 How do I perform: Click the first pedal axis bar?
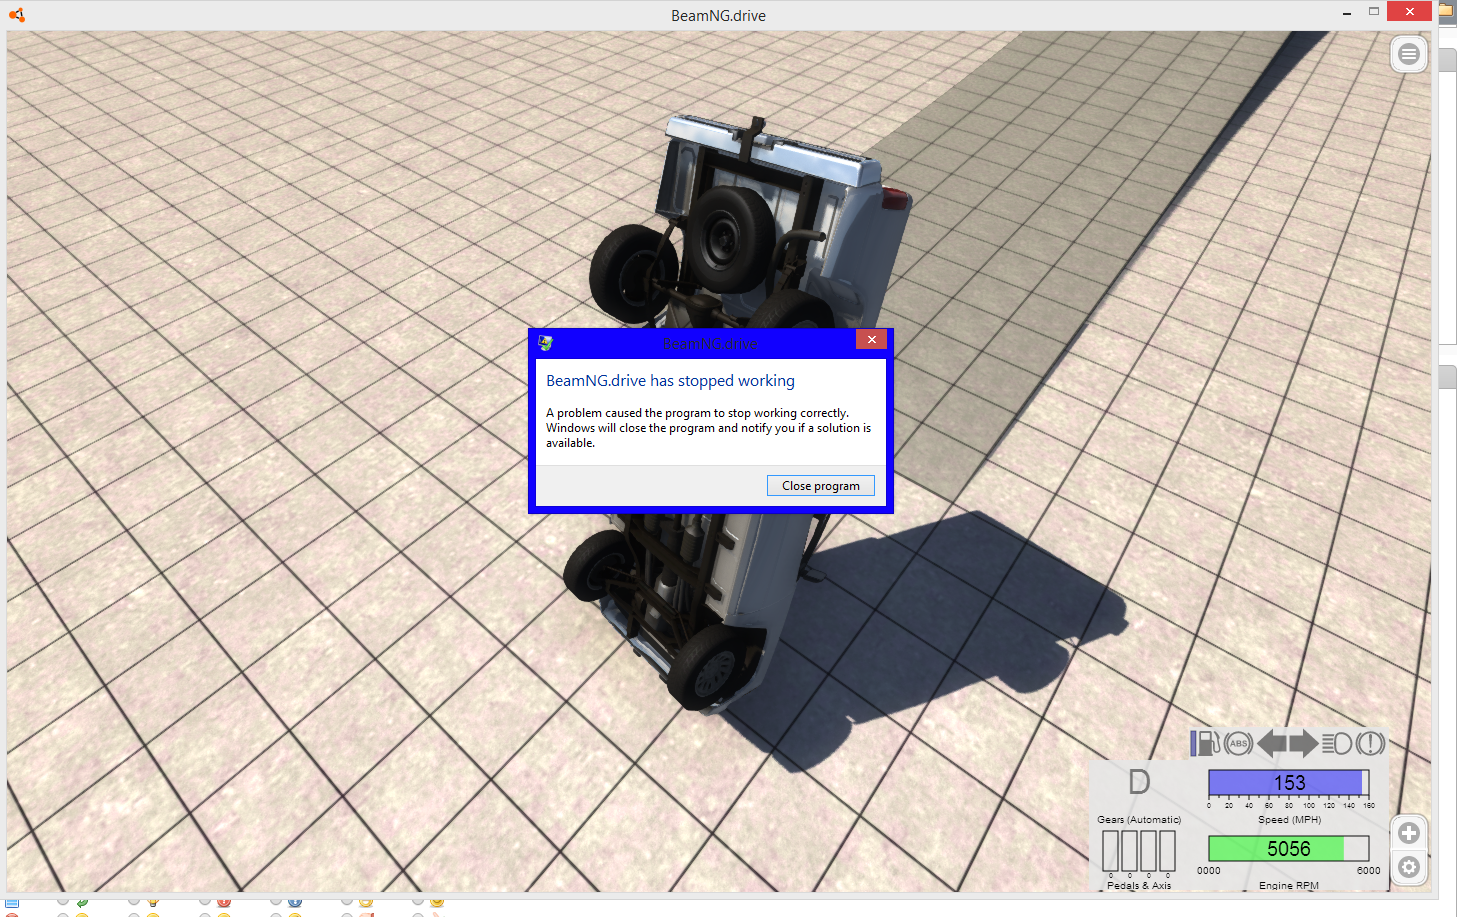point(1110,851)
